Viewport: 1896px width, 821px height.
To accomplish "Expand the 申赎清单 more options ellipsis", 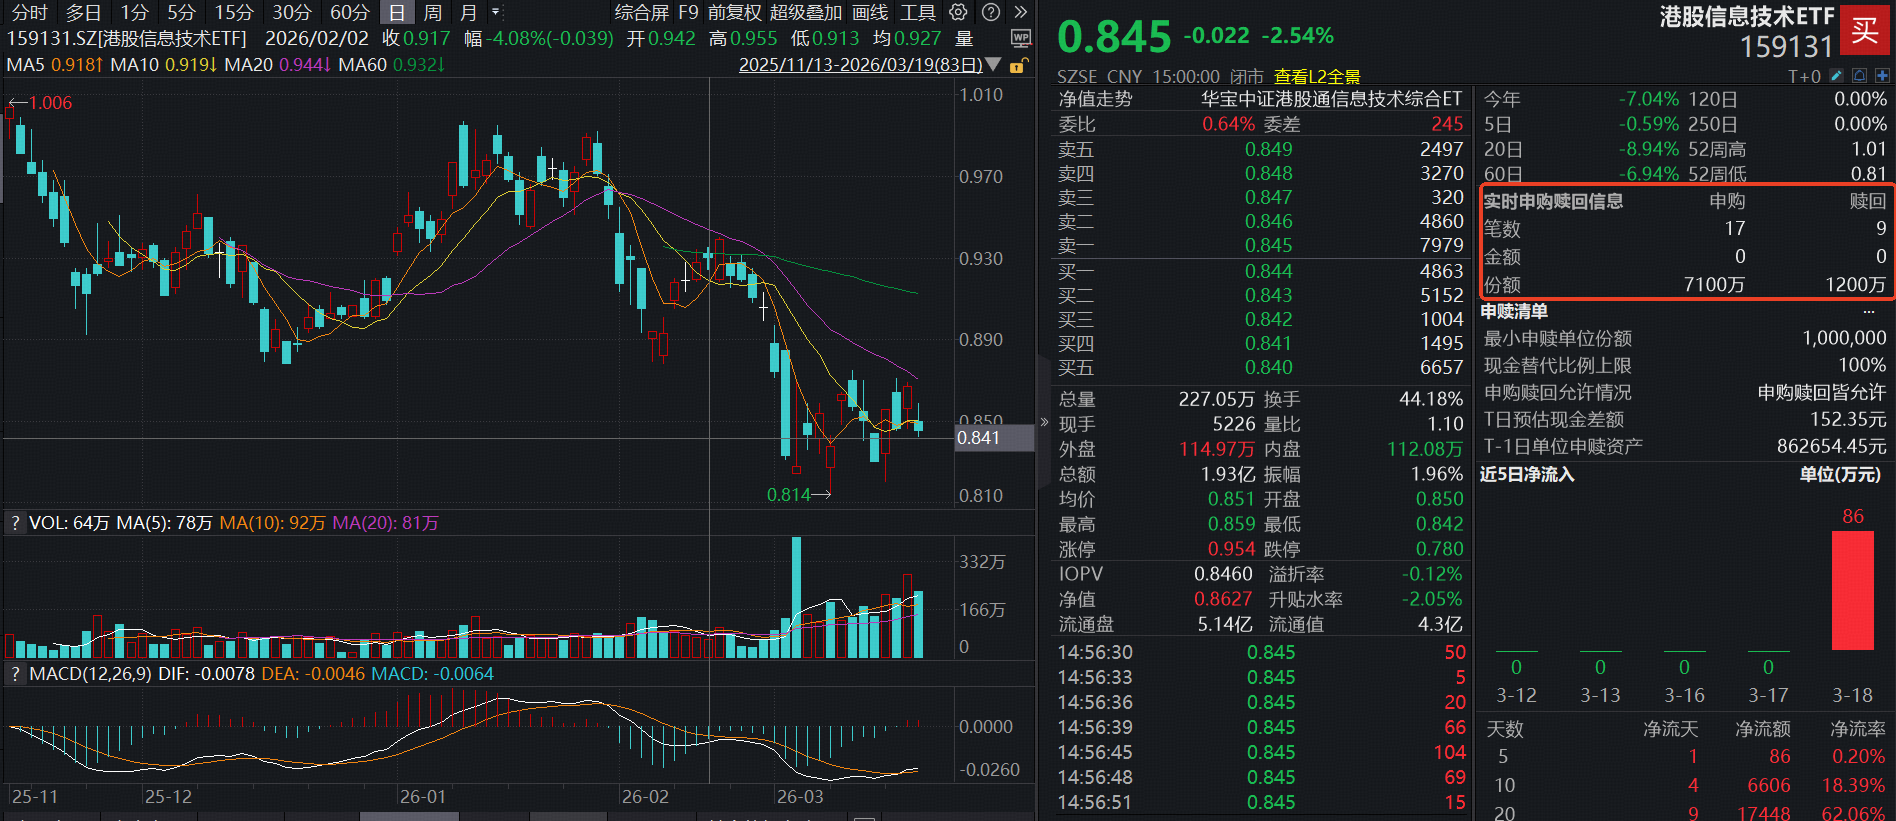I will click(x=1868, y=312).
